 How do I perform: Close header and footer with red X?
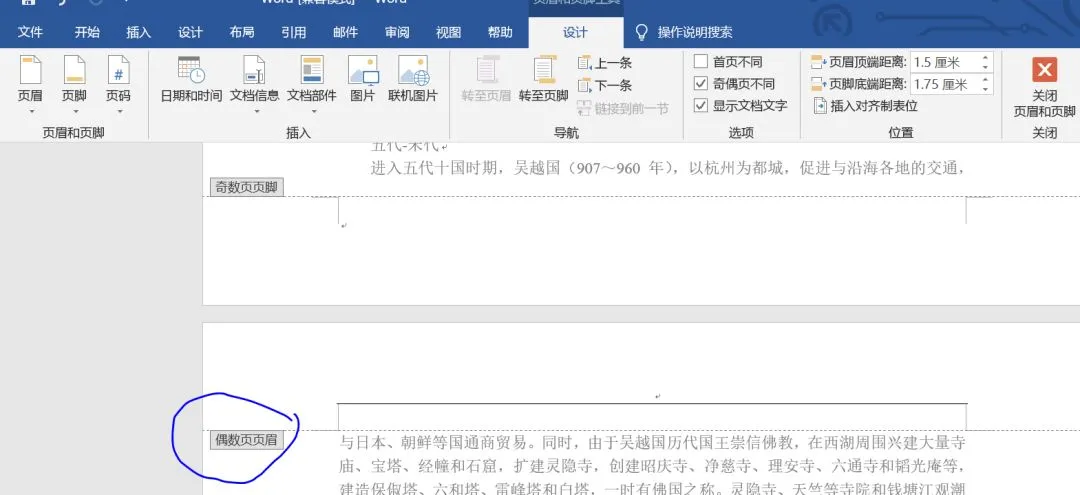[1044, 70]
